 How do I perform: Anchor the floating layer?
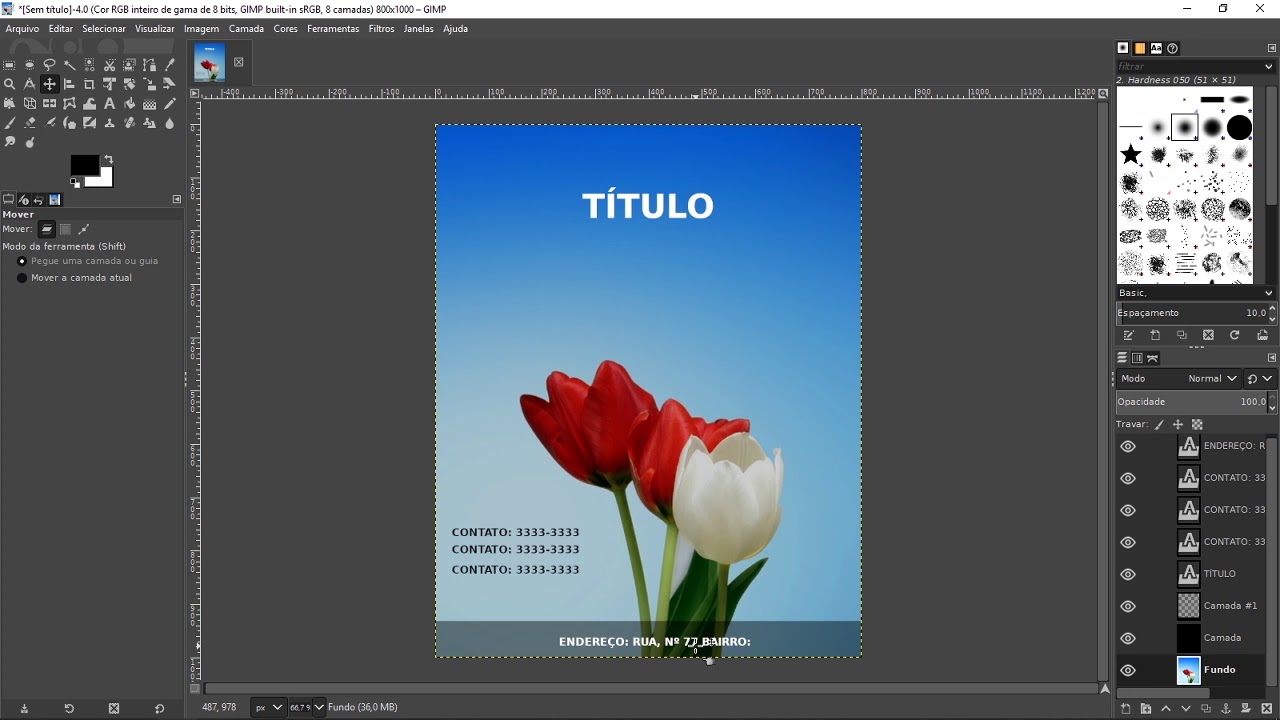pos(1226,709)
